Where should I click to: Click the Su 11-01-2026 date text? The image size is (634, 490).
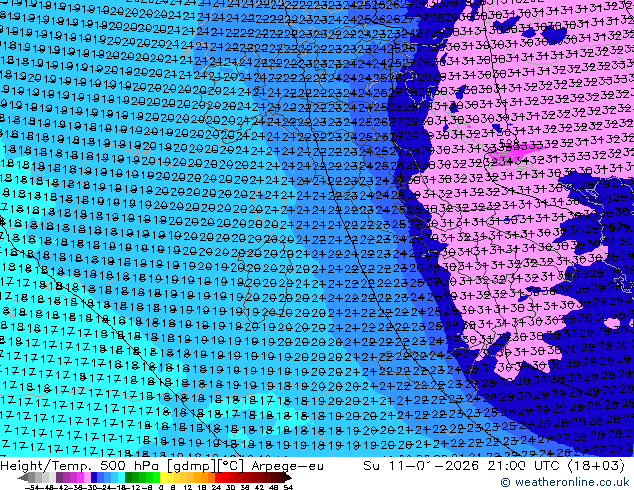[422, 466]
